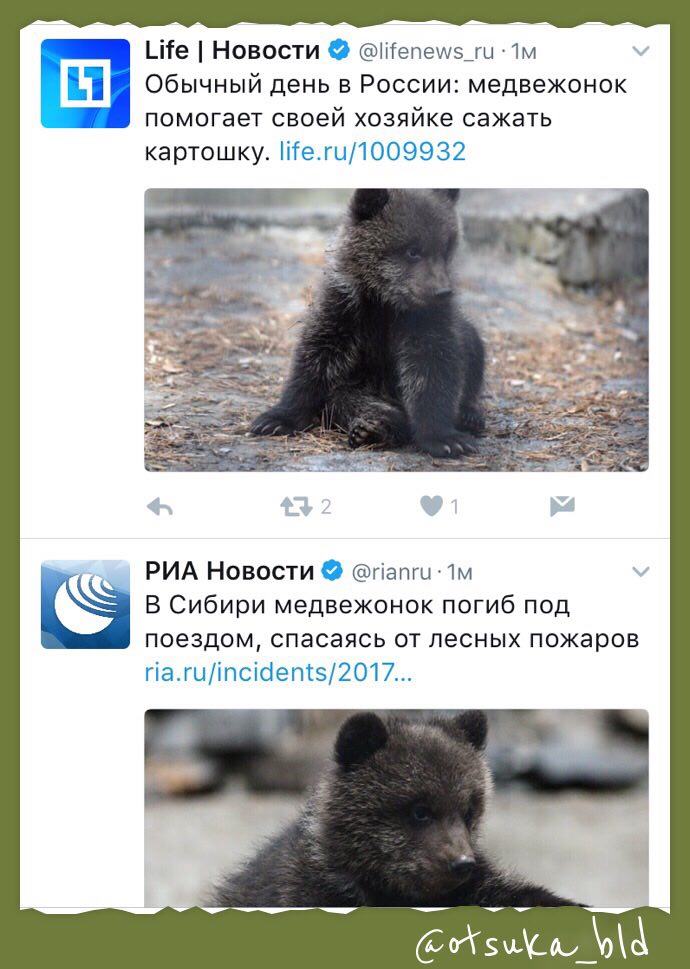Open the РИА Новости account name
690x969 pixels.
pos(230,571)
